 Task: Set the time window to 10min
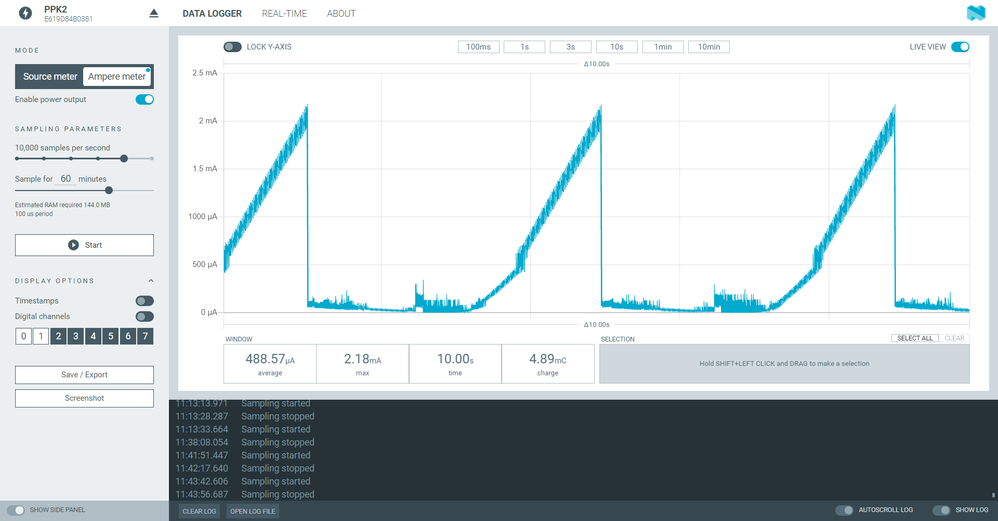709,47
